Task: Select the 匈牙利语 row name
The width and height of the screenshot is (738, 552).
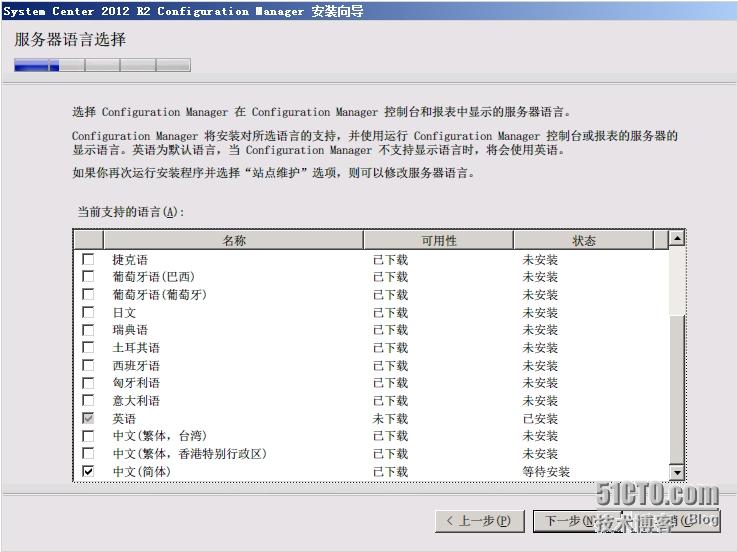Action: pyautogui.click(x=136, y=384)
